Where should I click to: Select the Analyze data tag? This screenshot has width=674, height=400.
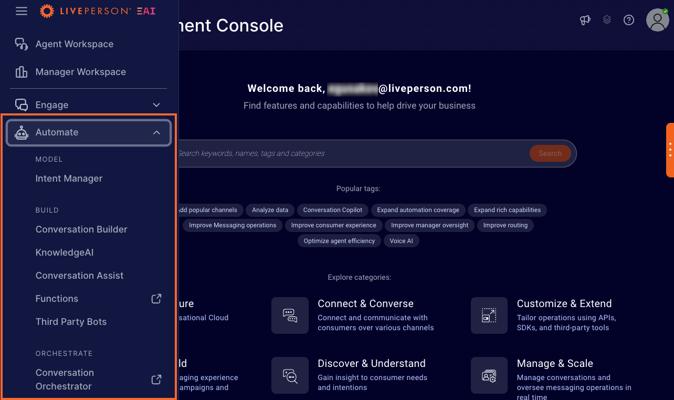[270, 210]
